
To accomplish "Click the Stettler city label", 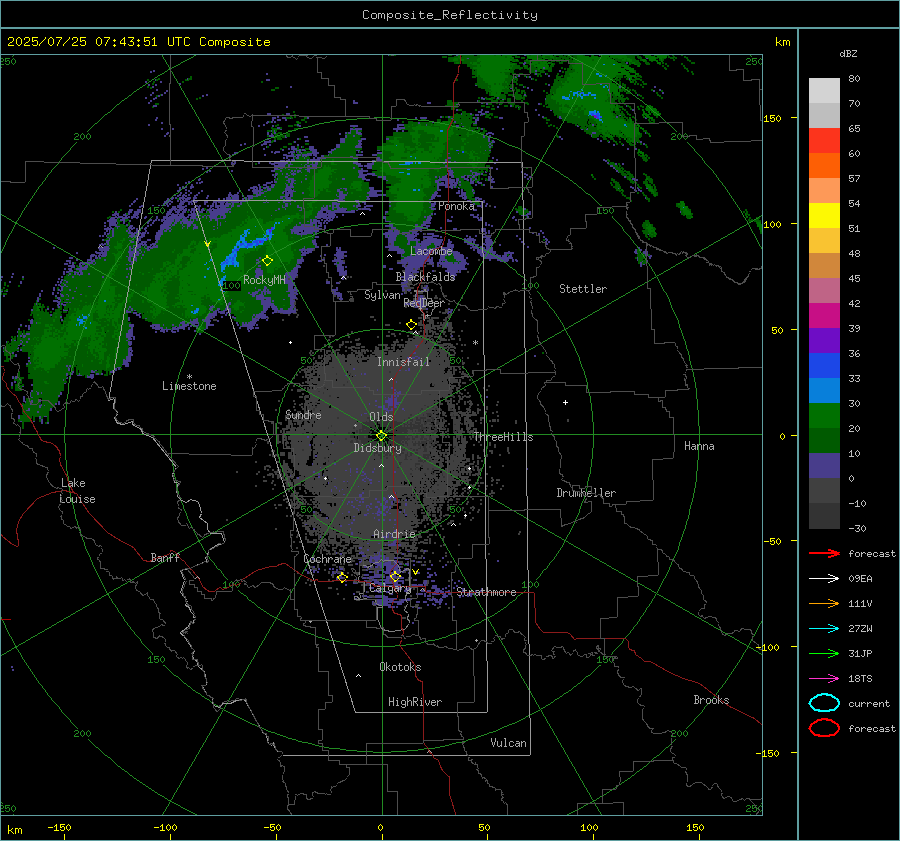I will pyautogui.click(x=583, y=289).
